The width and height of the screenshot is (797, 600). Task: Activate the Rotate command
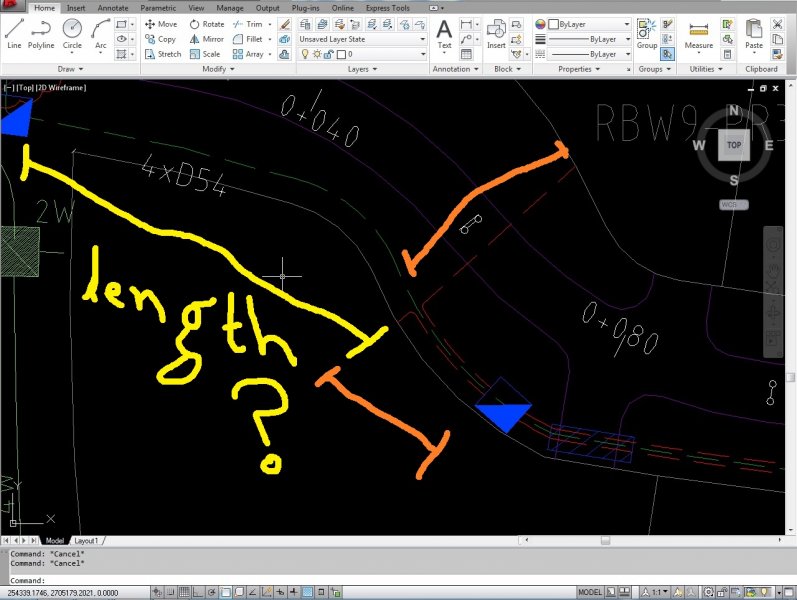click(x=207, y=24)
